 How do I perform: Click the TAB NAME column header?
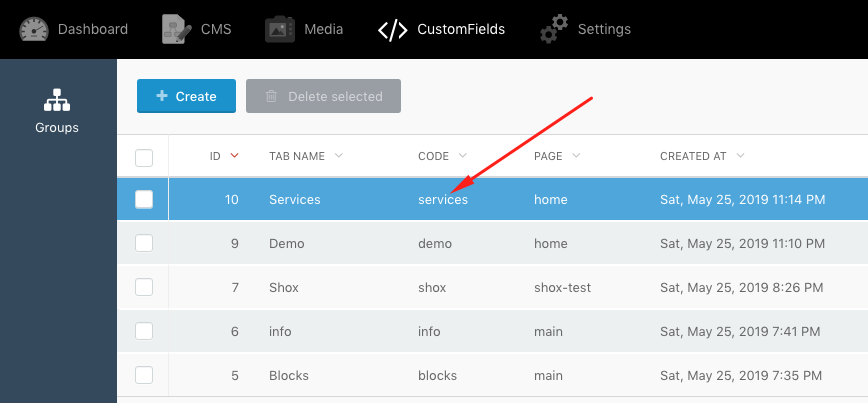(297, 156)
